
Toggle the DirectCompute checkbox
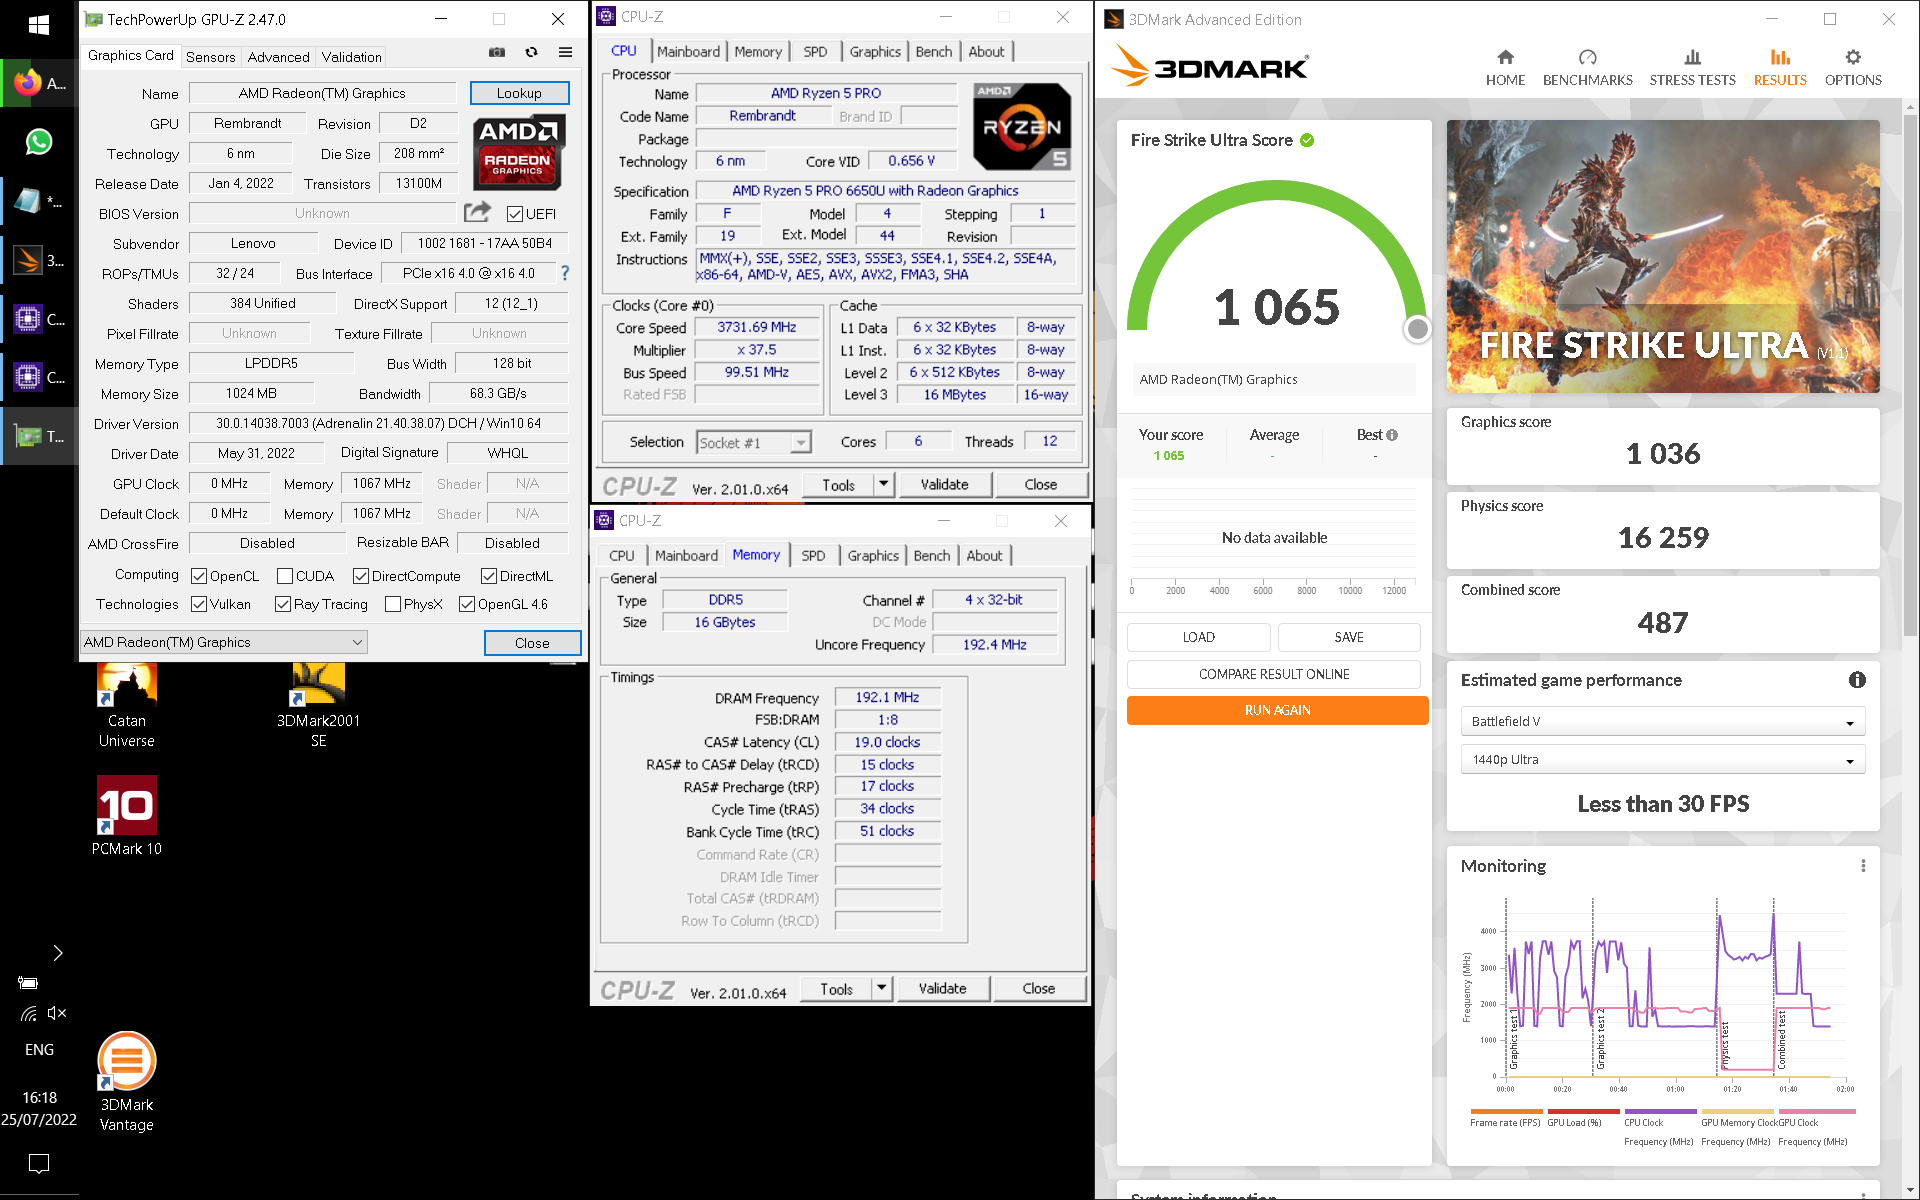(361, 576)
